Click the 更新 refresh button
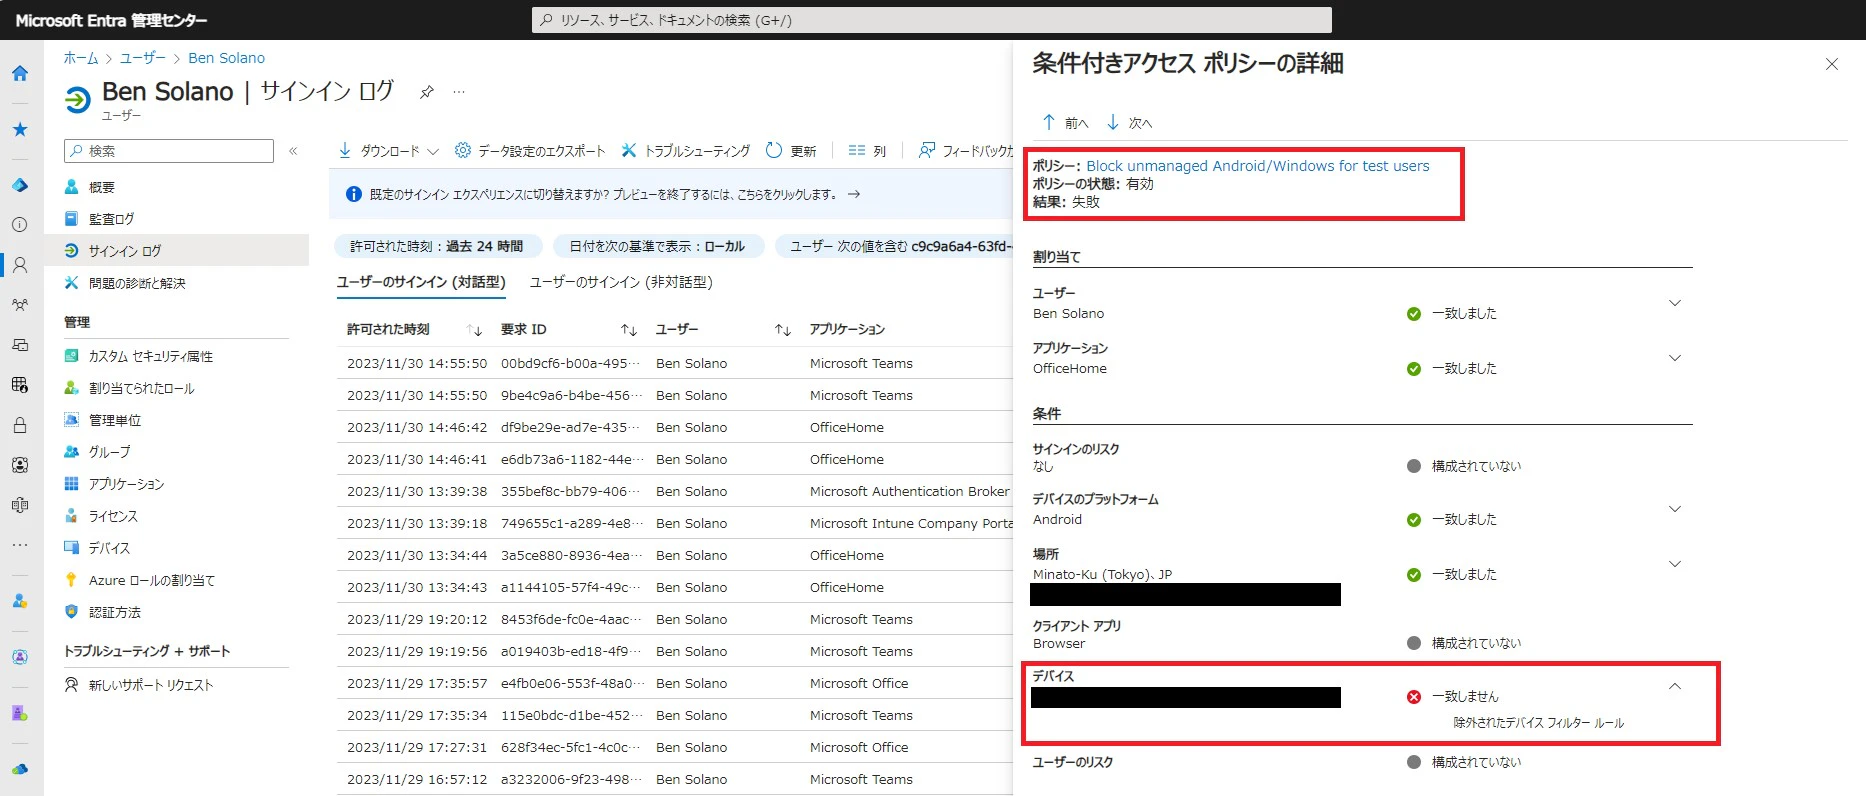The height and width of the screenshot is (796, 1866). [x=791, y=151]
